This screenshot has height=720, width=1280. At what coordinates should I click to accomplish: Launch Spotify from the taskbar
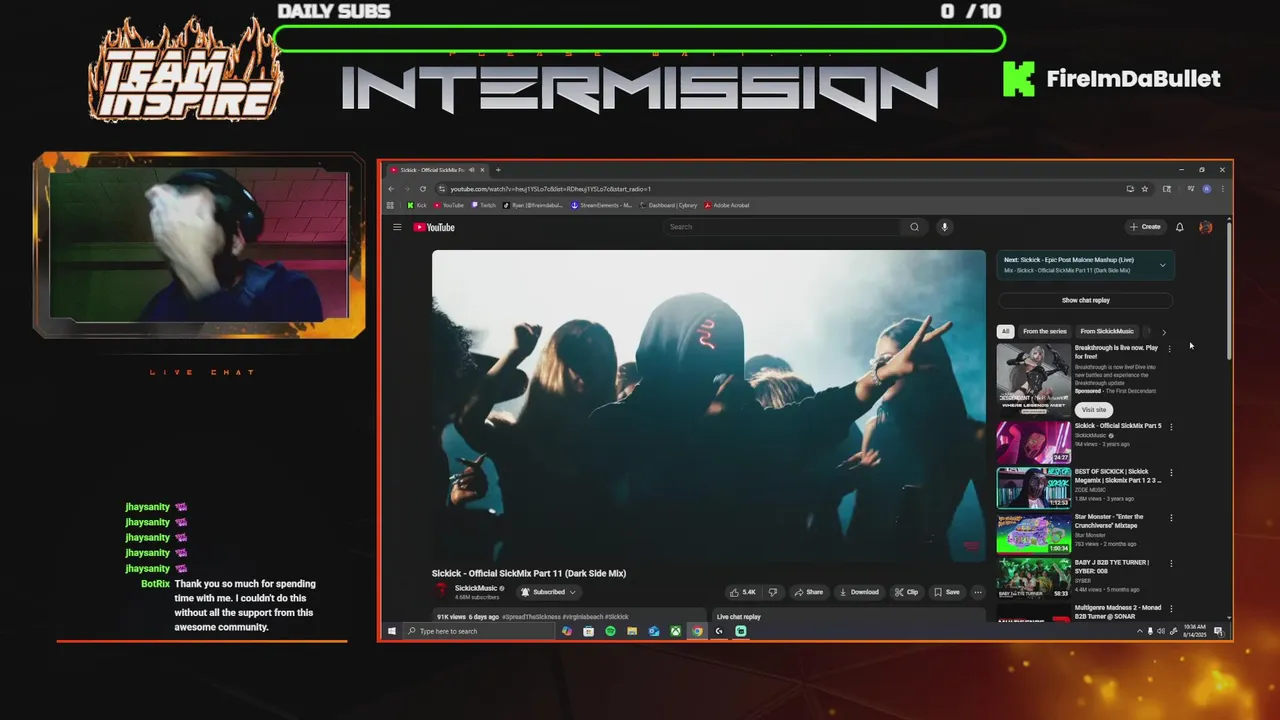(x=610, y=631)
